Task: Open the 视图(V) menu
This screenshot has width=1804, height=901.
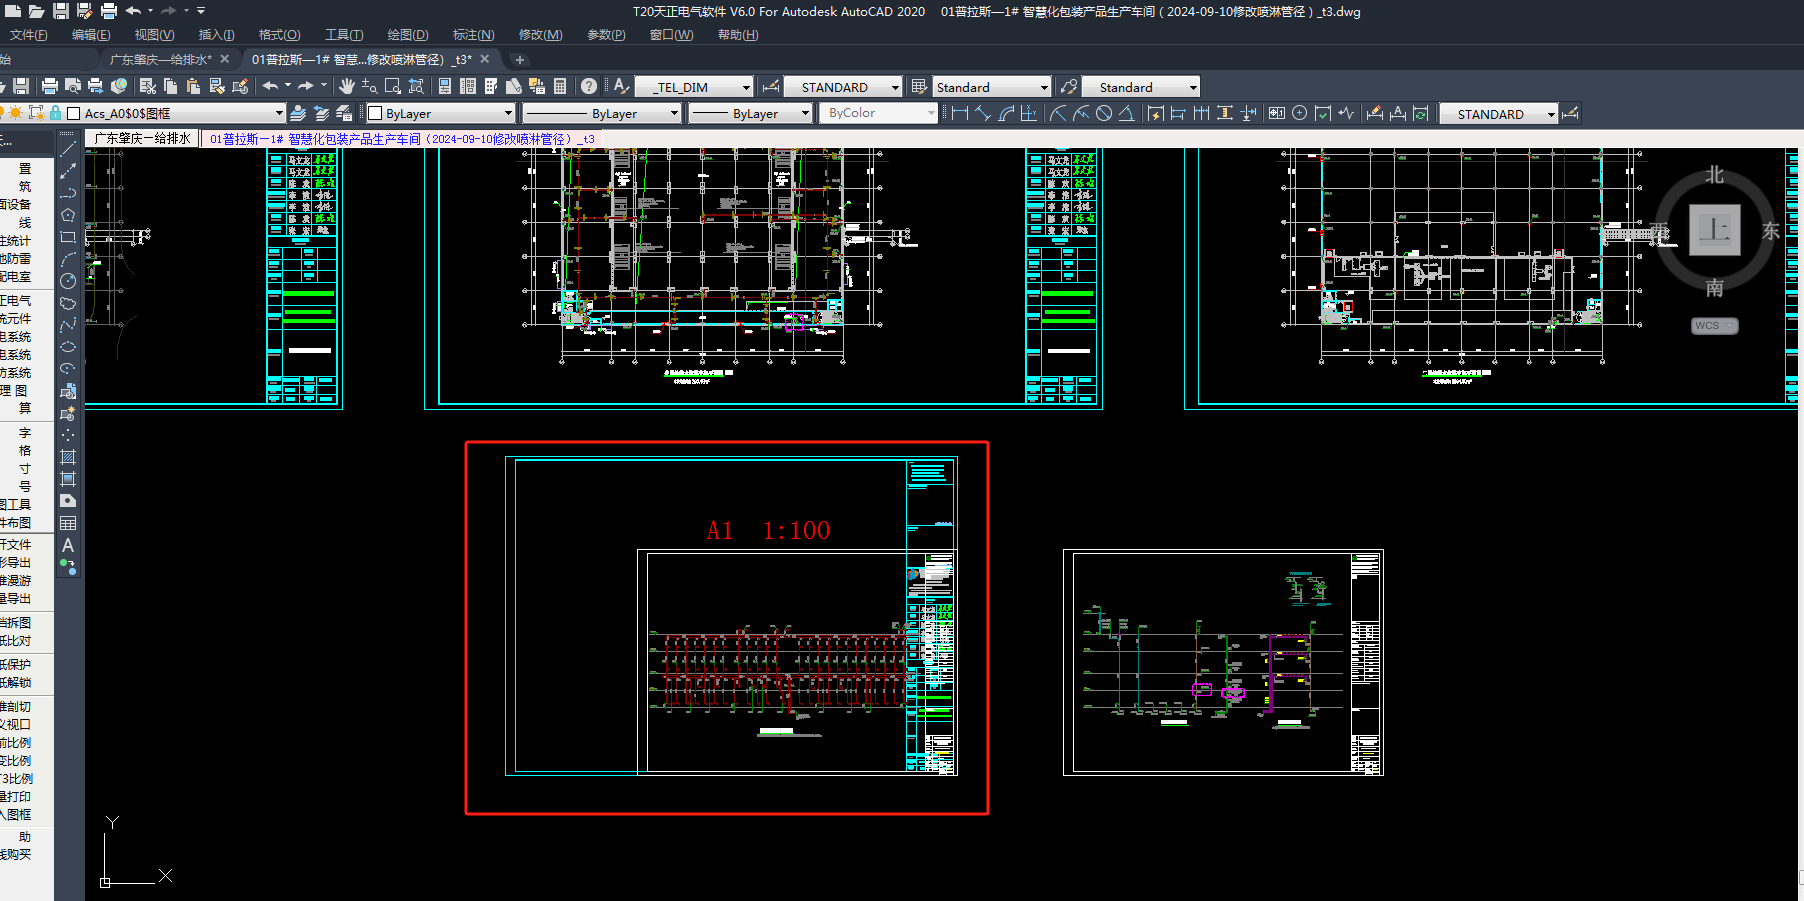Action: point(154,35)
